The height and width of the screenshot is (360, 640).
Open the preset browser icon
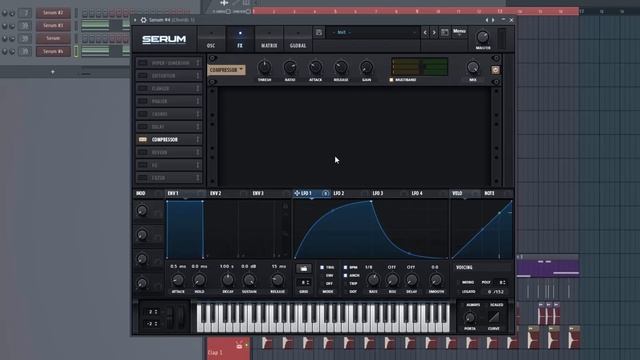[x=445, y=32]
